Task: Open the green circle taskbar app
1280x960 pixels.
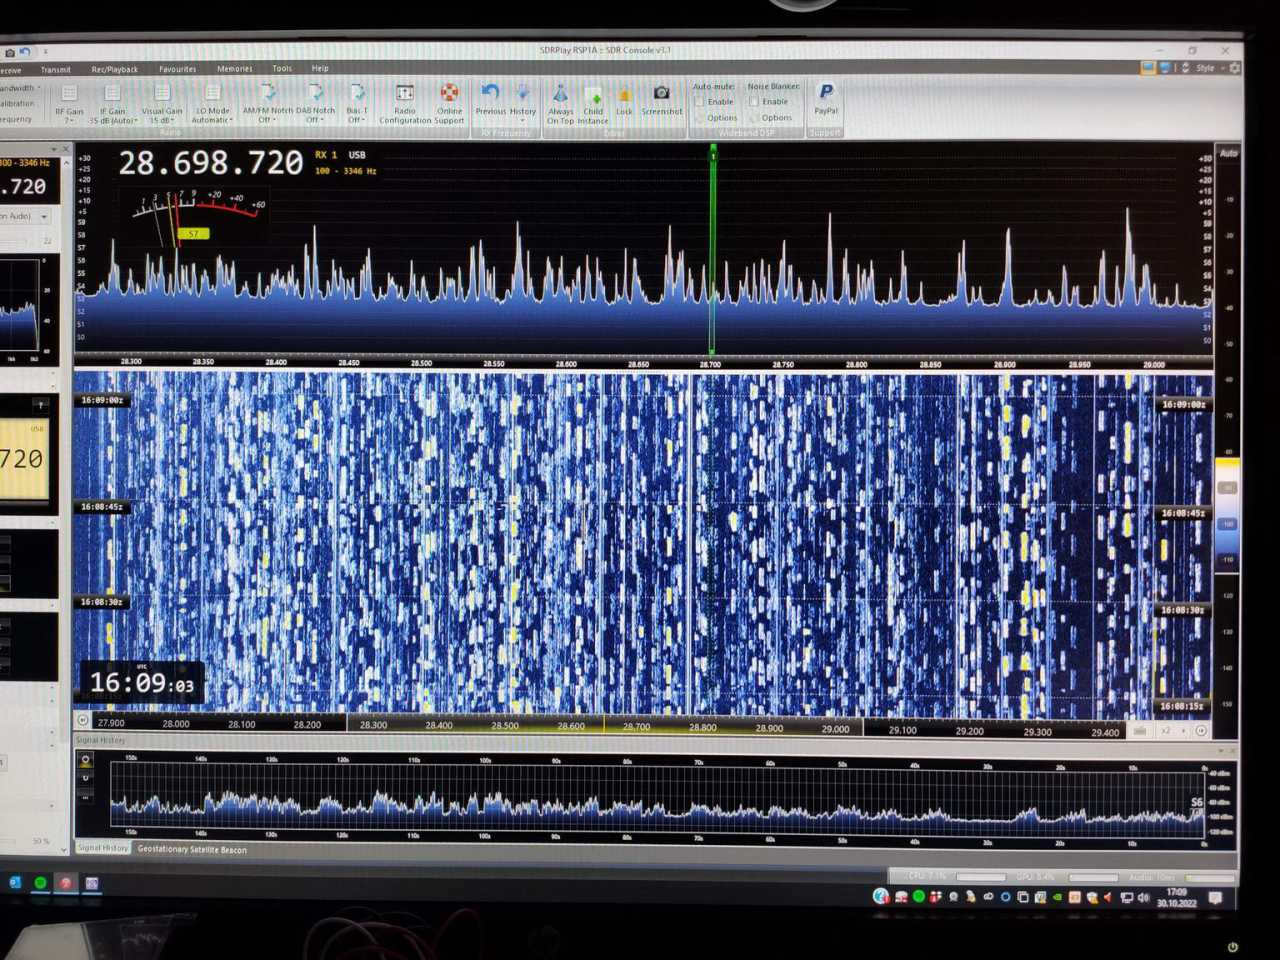Action: coord(40,883)
